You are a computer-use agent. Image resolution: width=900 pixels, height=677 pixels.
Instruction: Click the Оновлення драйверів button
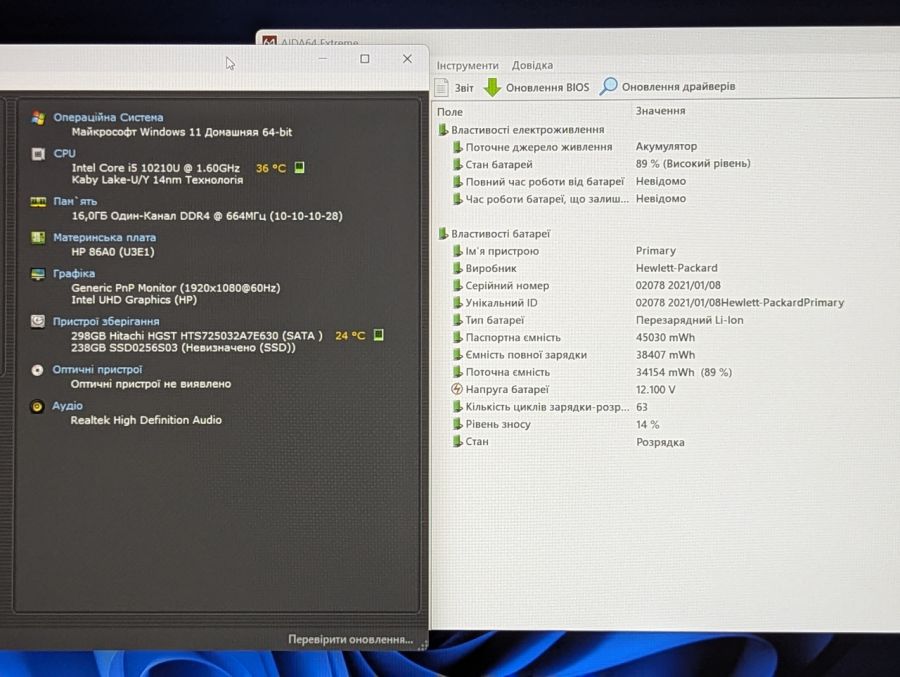[667, 87]
